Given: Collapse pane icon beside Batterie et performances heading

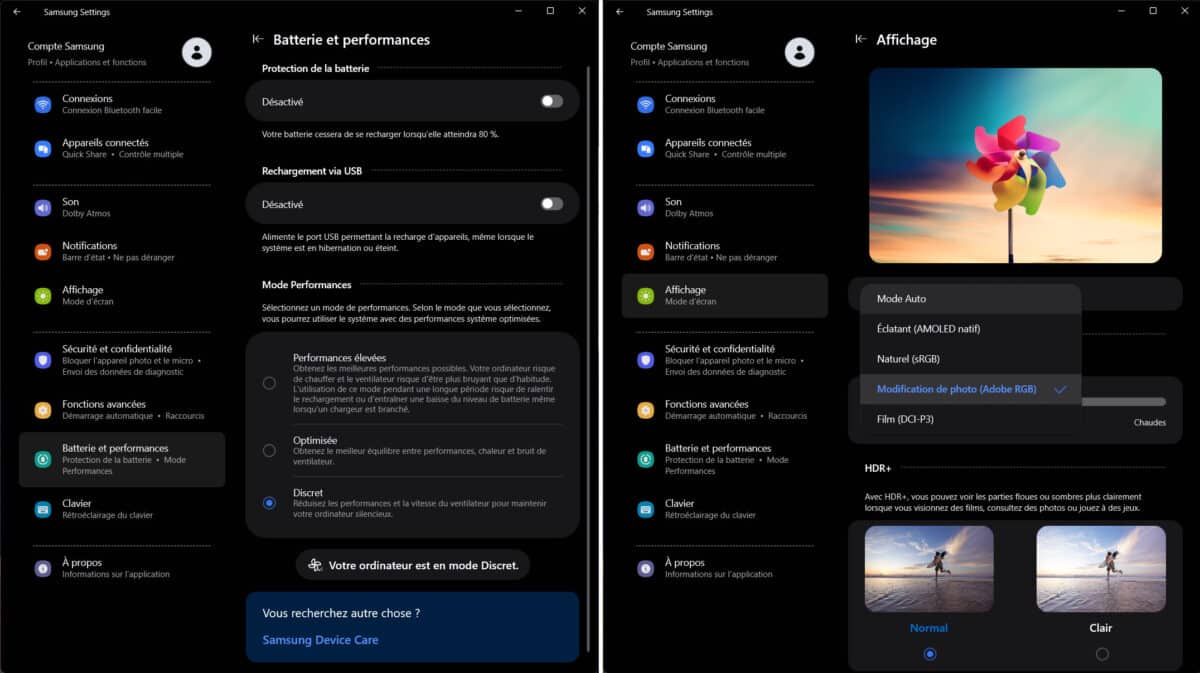Looking at the screenshot, I should [x=258, y=40].
